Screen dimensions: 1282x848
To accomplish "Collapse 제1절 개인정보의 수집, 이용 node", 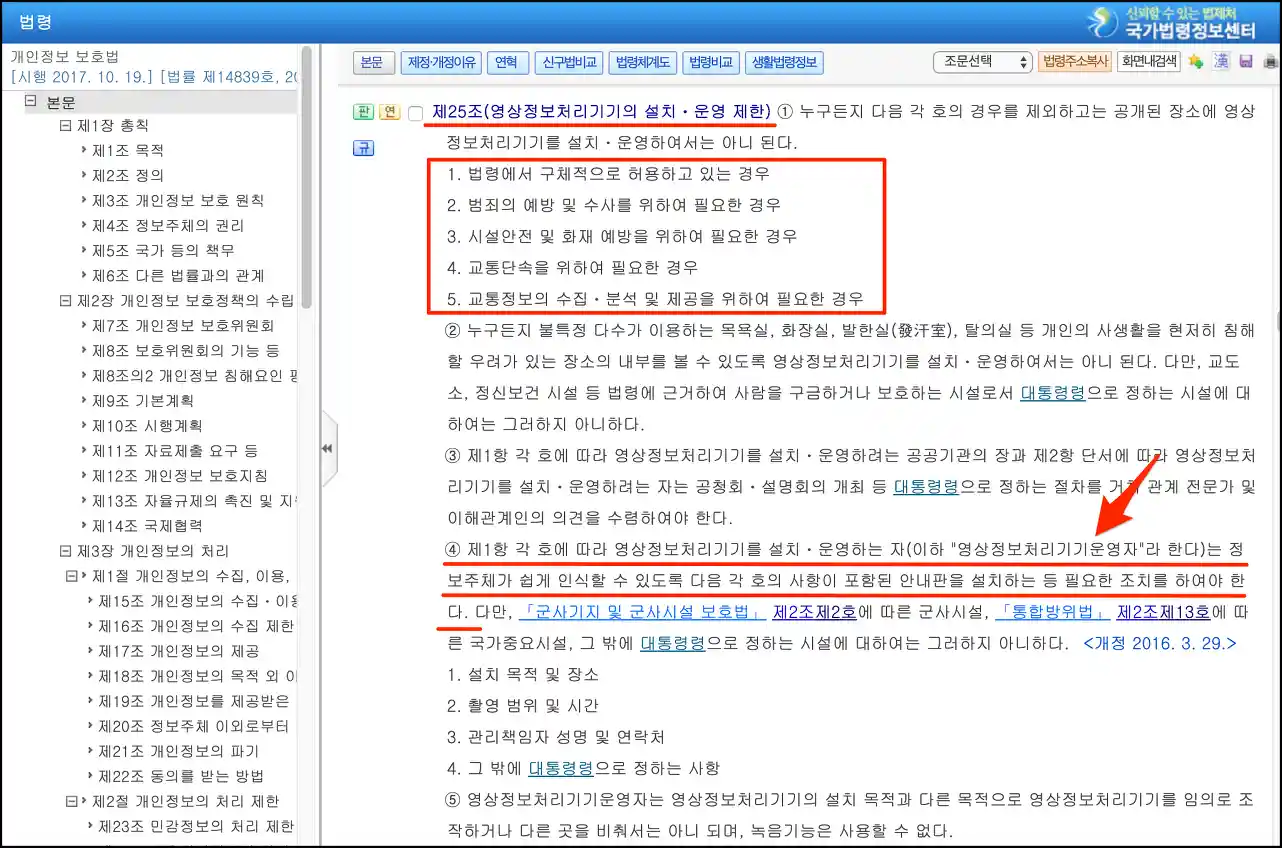I will pos(72,576).
